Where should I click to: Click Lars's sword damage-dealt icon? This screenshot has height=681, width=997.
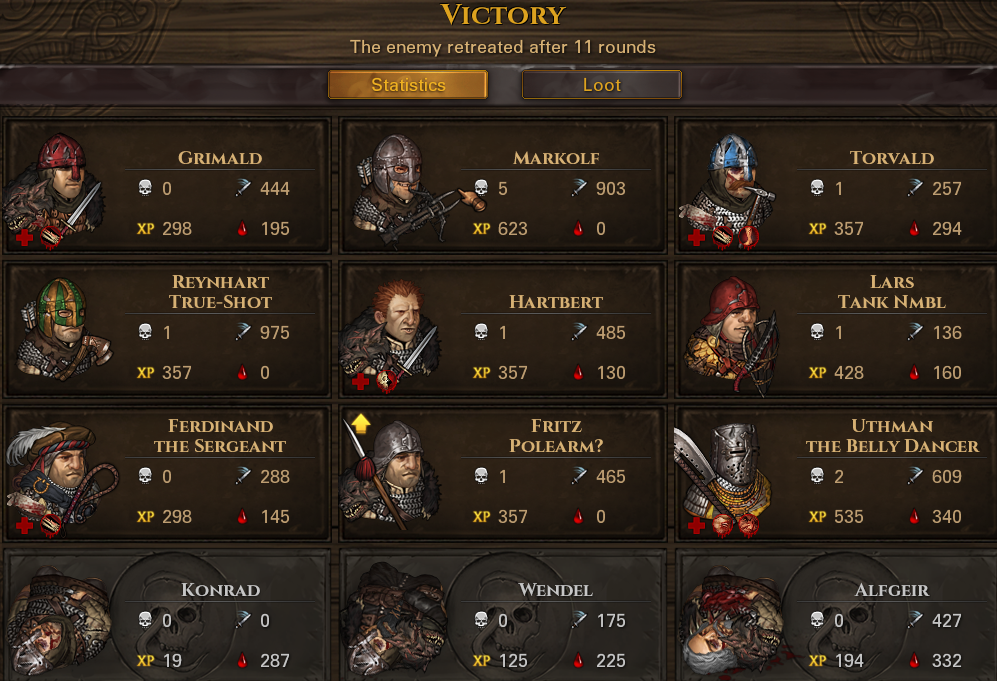tap(915, 331)
